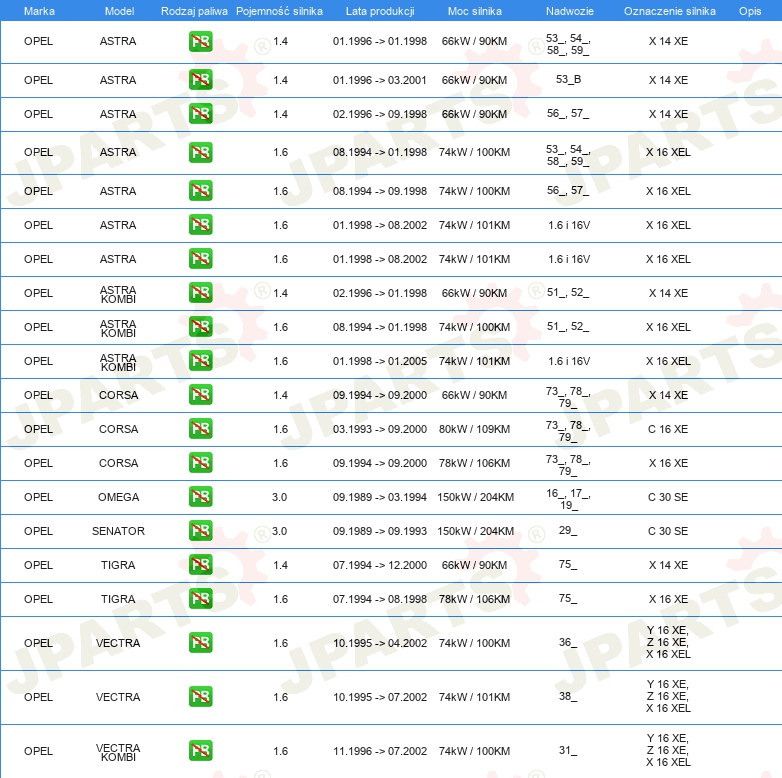
Task: Click the Model column header
Action: [119, 11]
